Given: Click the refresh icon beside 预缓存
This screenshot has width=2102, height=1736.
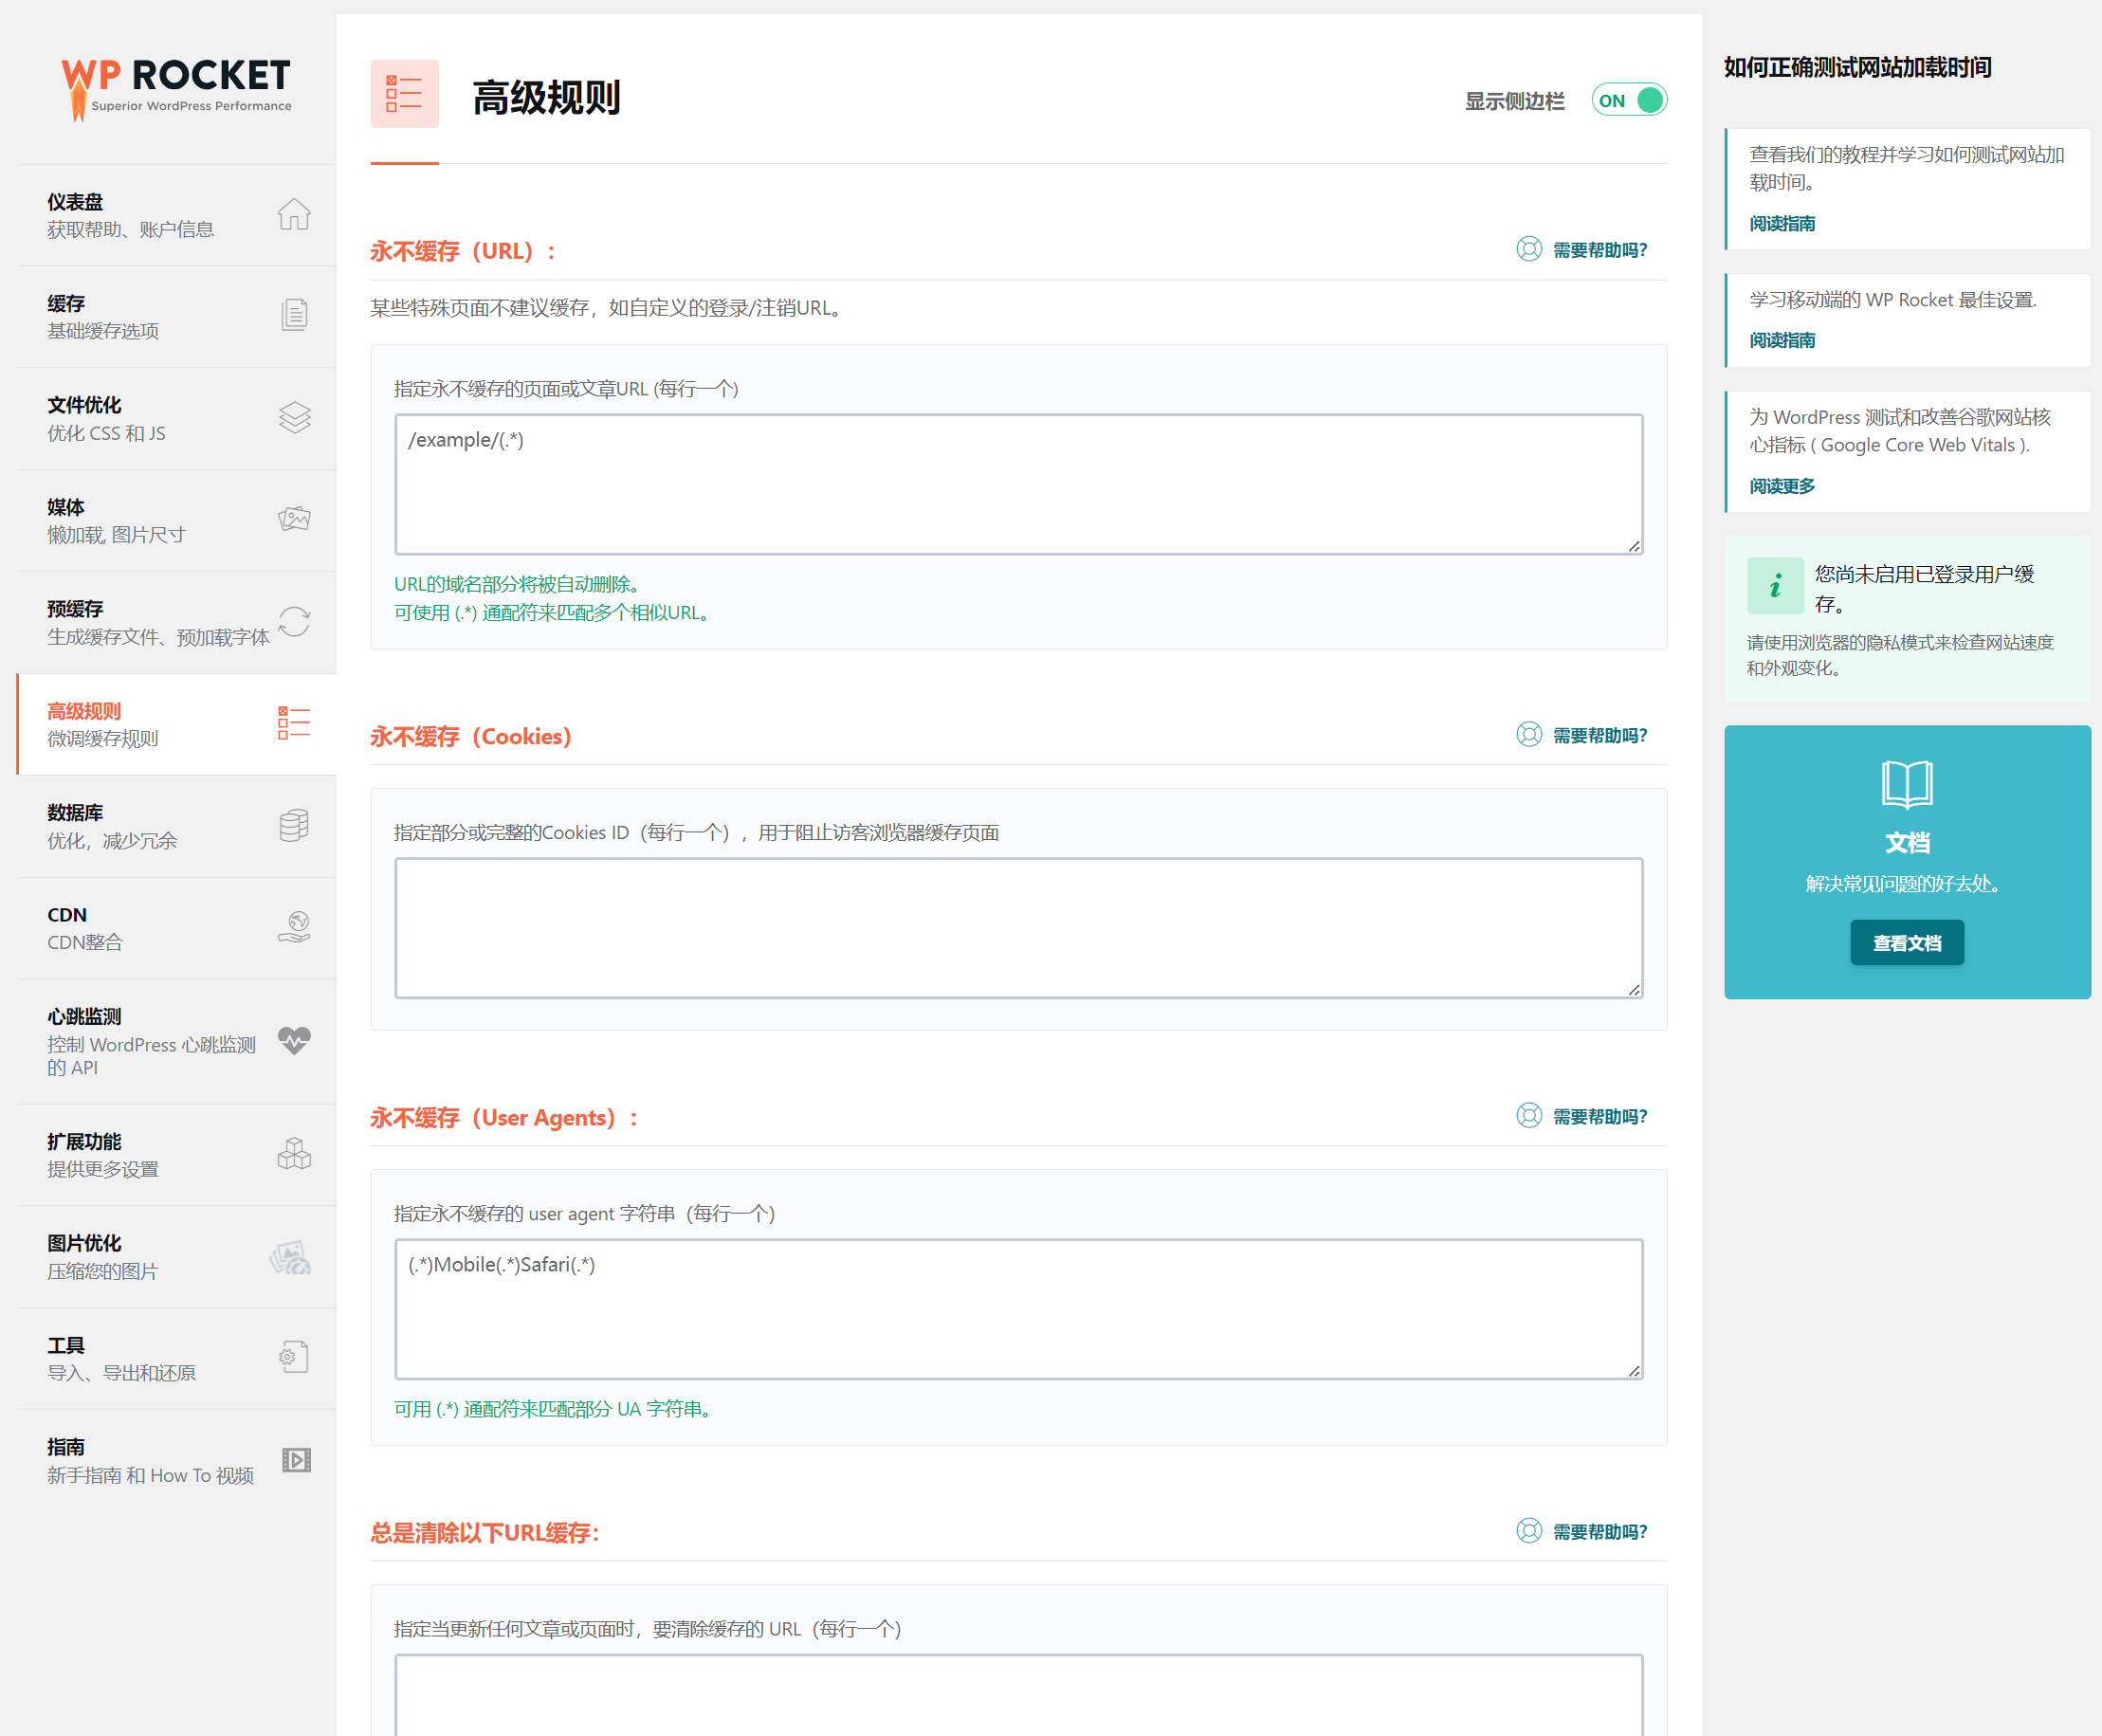Looking at the screenshot, I should (x=294, y=621).
